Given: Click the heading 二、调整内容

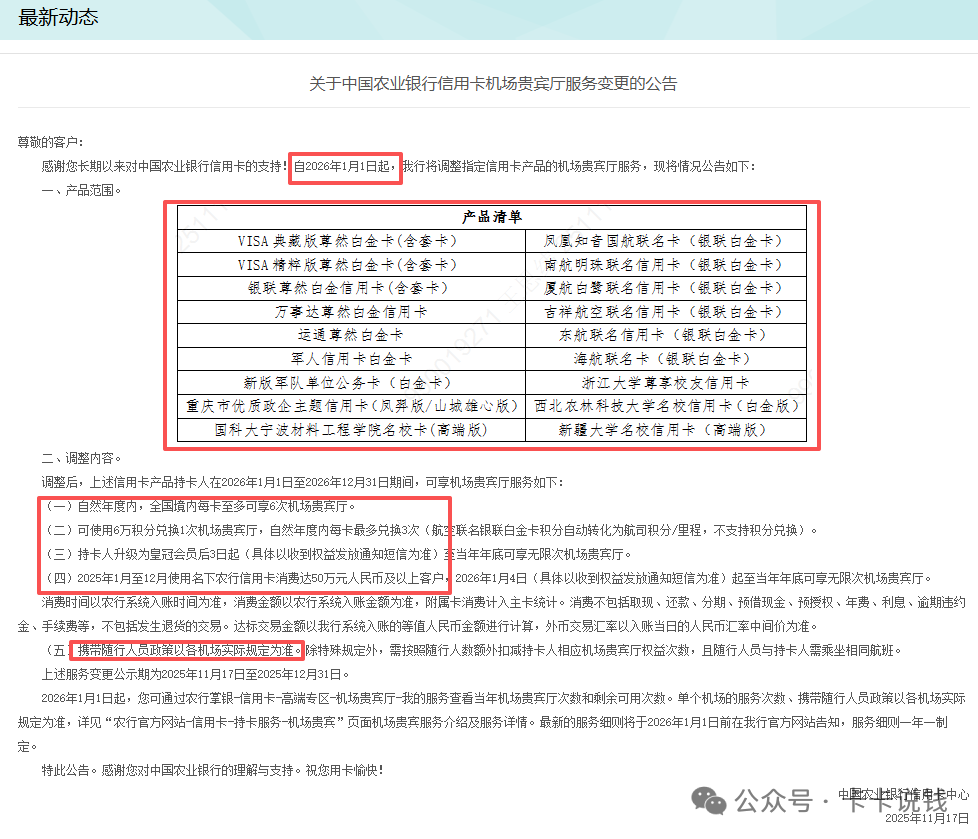Looking at the screenshot, I should [81, 458].
